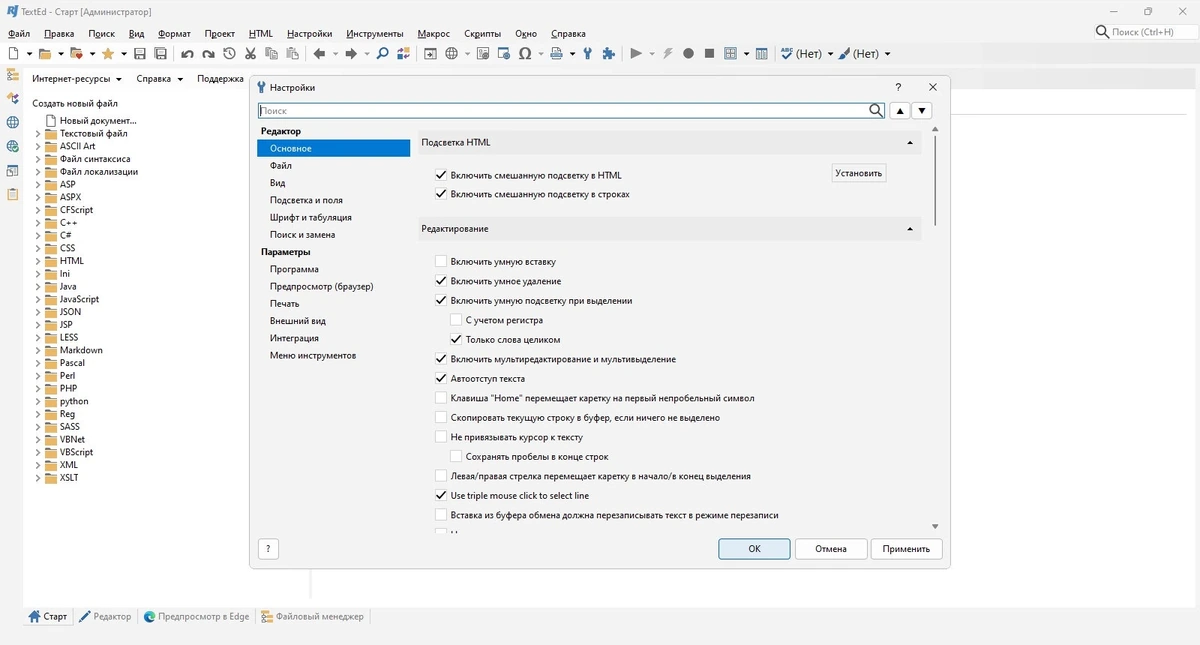The image size is (1200, 645).
Task: Click the Favorites star icon
Action: point(108,54)
